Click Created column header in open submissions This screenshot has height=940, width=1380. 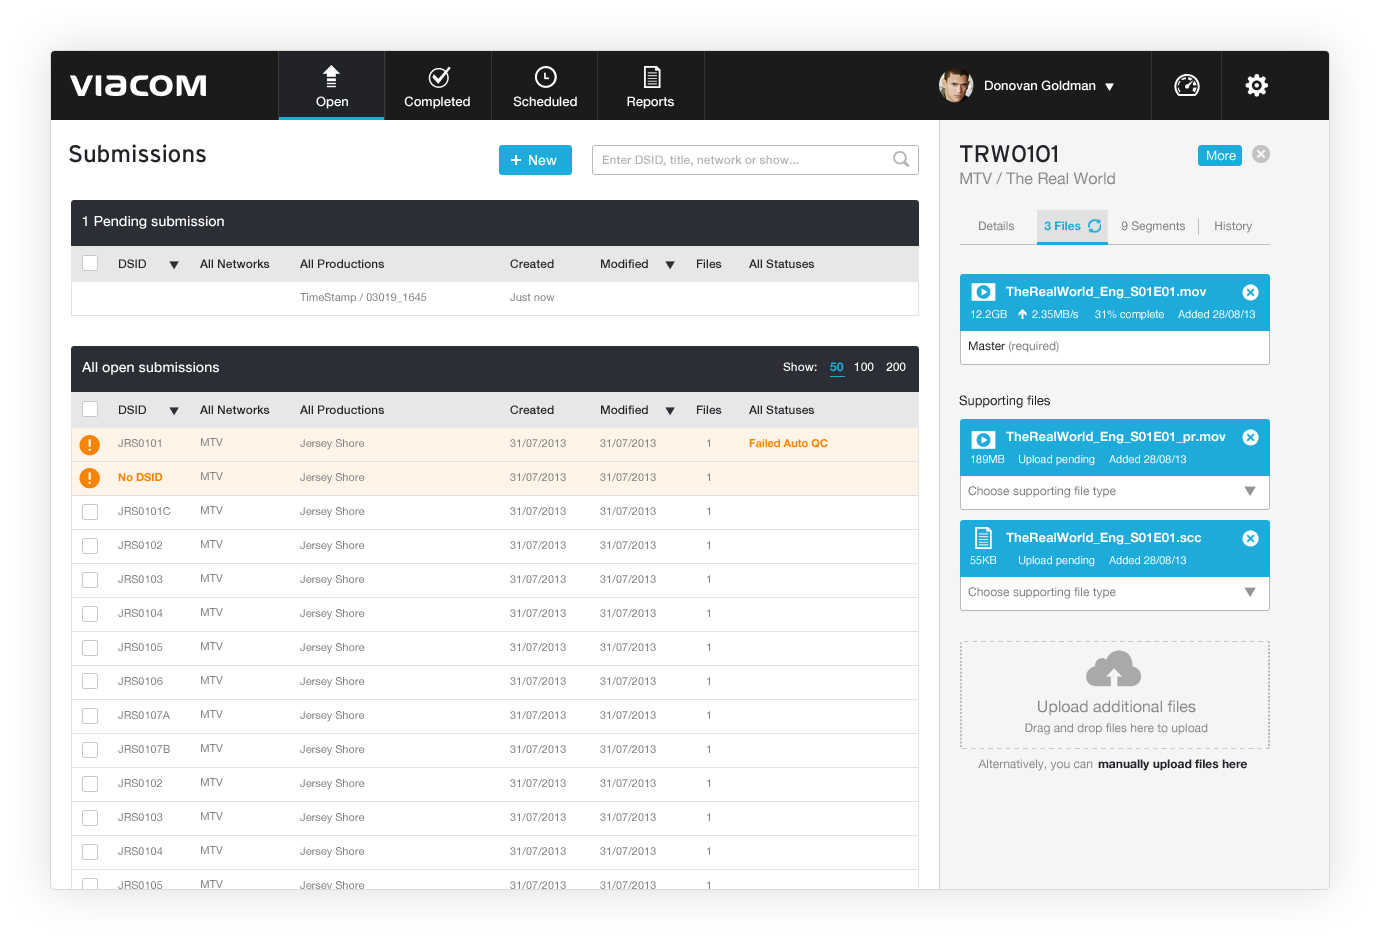[x=531, y=410]
